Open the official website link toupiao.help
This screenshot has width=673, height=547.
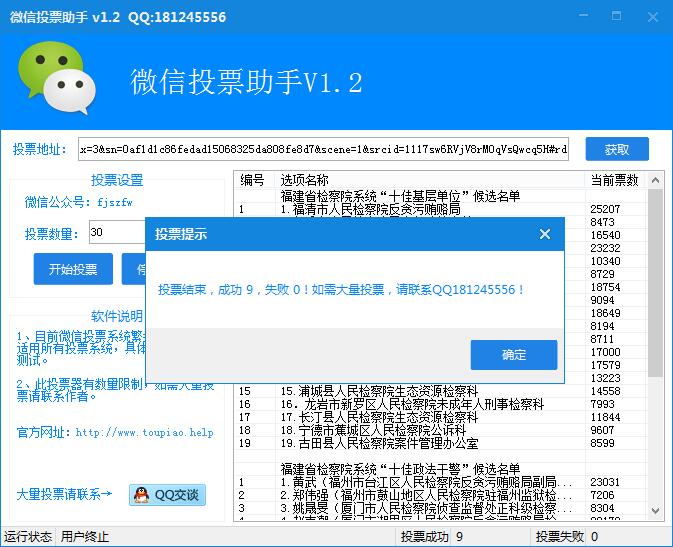click(x=145, y=432)
